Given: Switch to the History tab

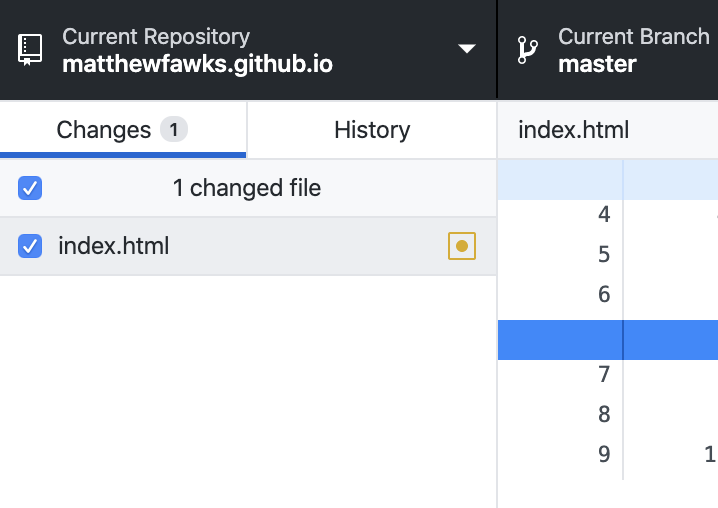Looking at the screenshot, I should [x=372, y=130].
